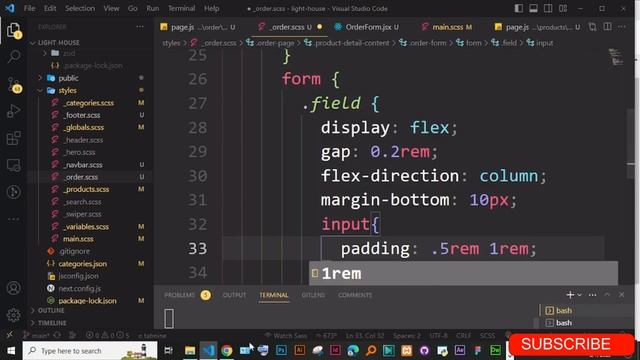The width and height of the screenshot is (640, 360).
Task: Open _globals.scss in explorer
Action: (x=83, y=127)
